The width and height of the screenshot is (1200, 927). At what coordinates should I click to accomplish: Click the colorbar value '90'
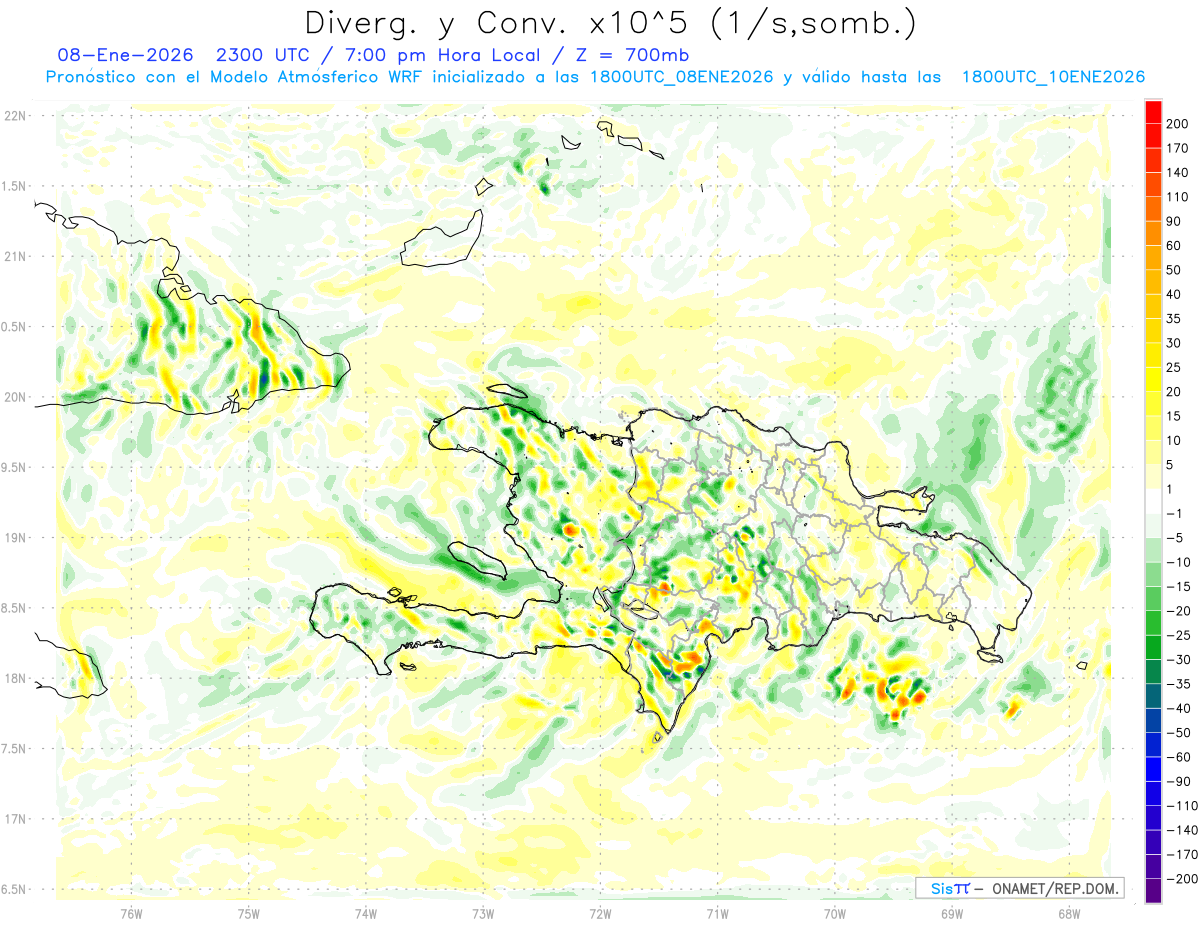pyautogui.click(x=1174, y=221)
